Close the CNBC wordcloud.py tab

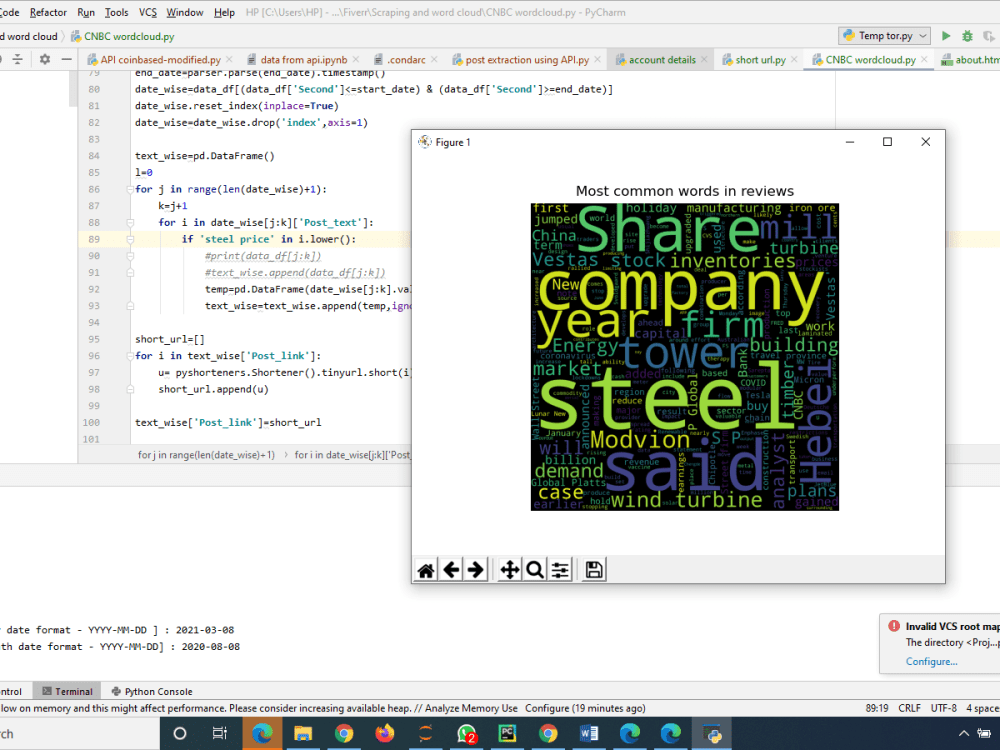(924, 59)
